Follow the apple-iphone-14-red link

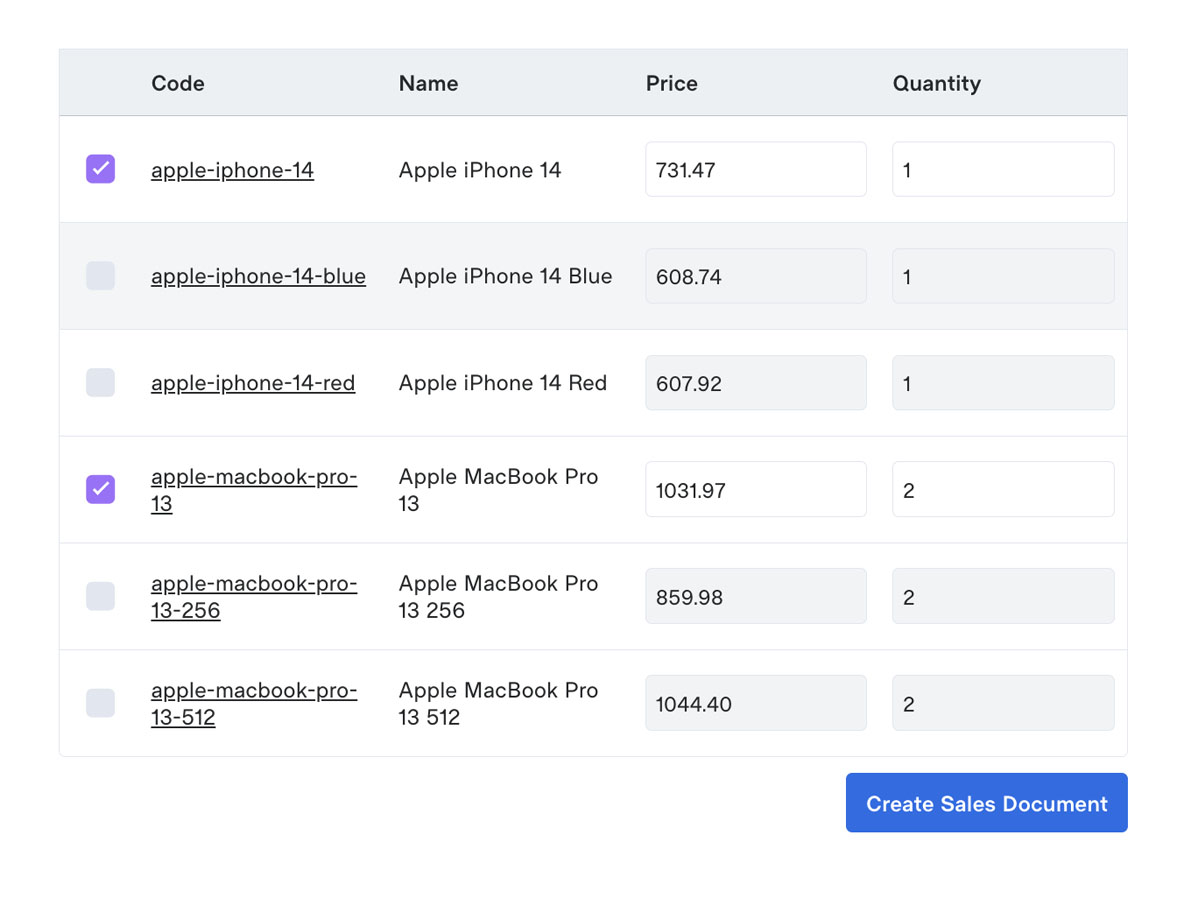pyautogui.click(x=253, y=383)
